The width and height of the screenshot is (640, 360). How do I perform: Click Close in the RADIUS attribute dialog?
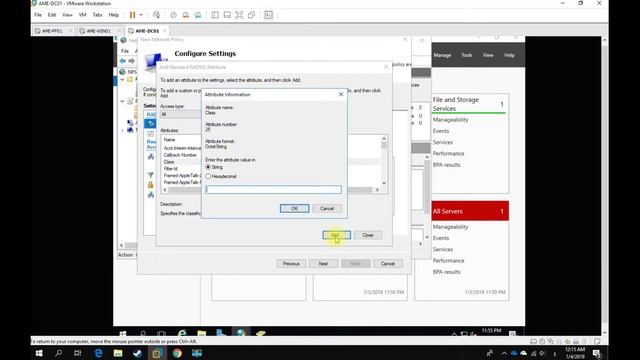point(368,235)
